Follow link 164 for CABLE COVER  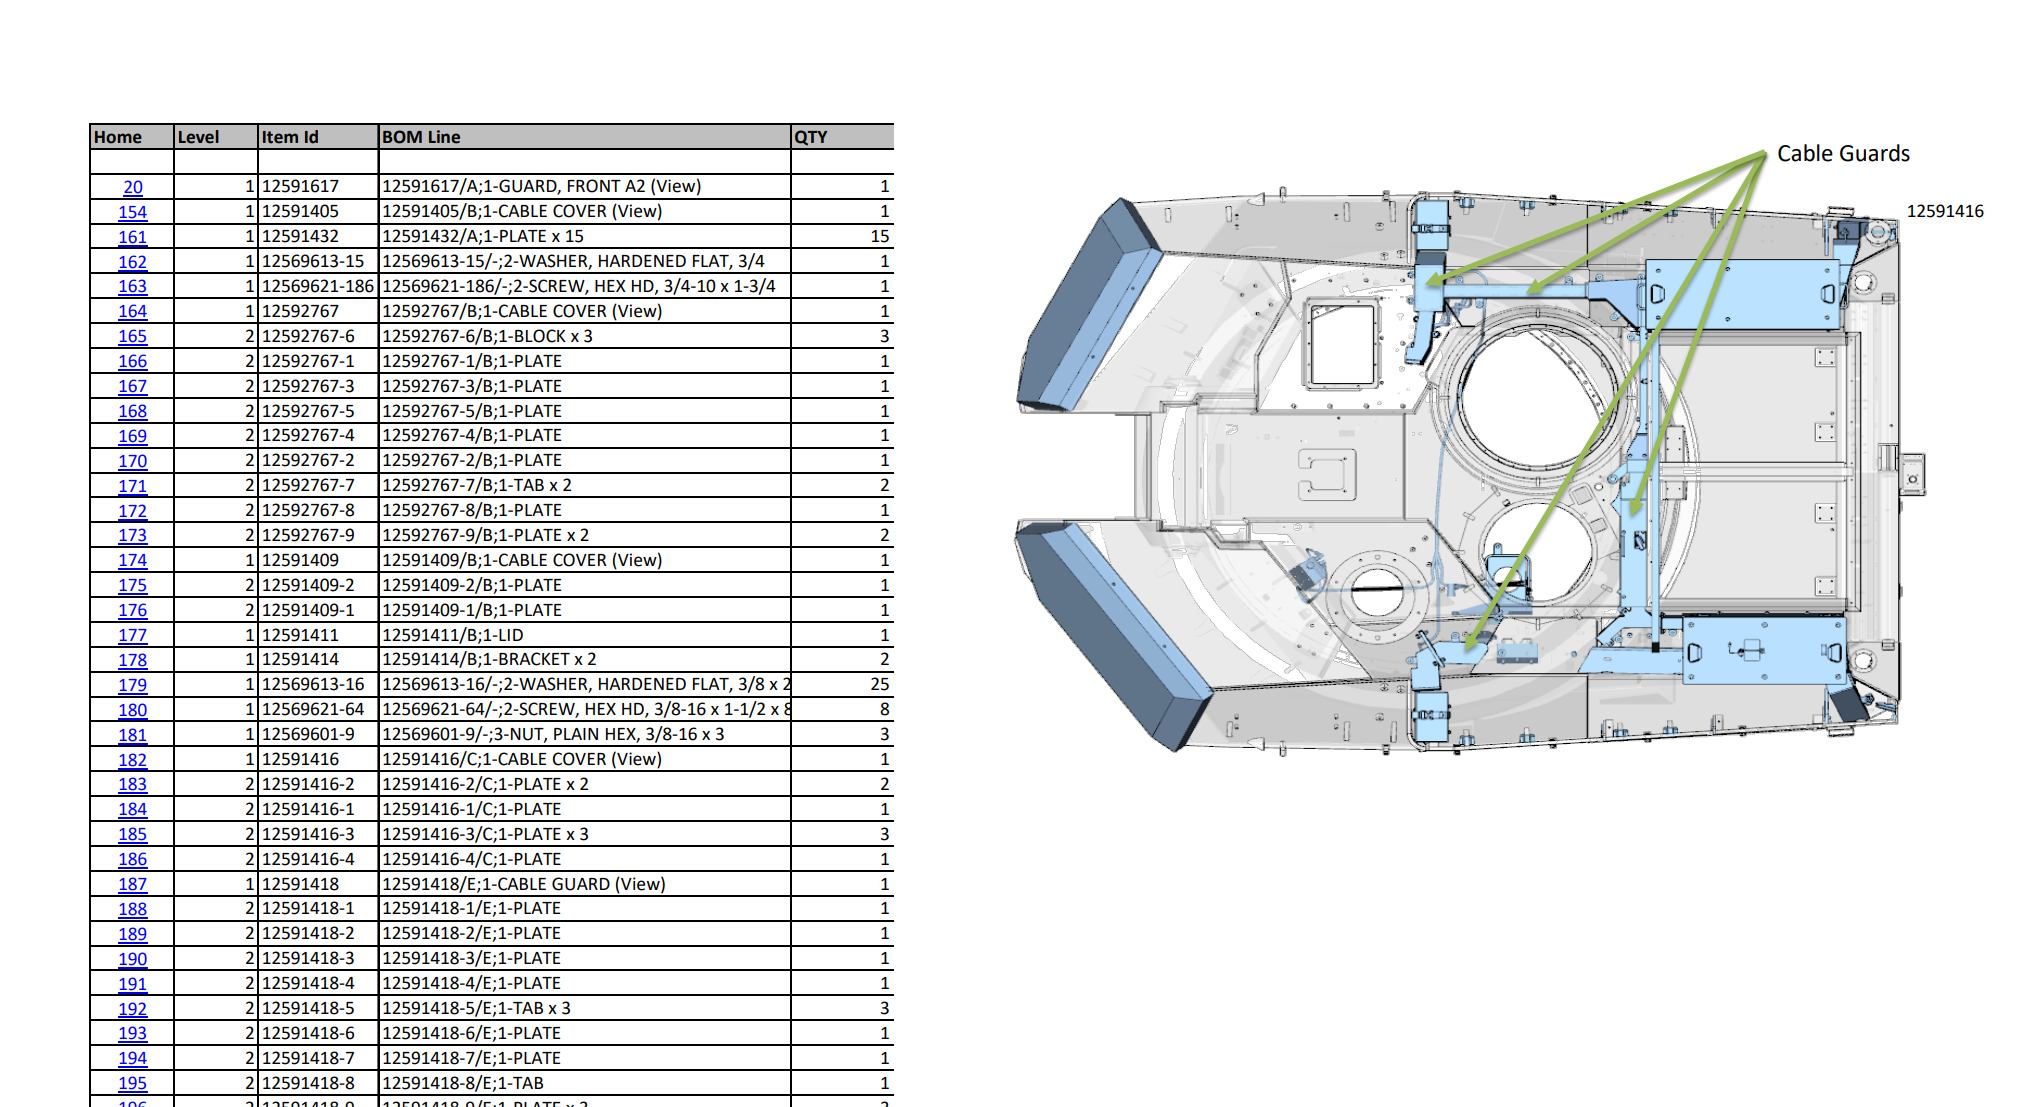click(132, 311)
